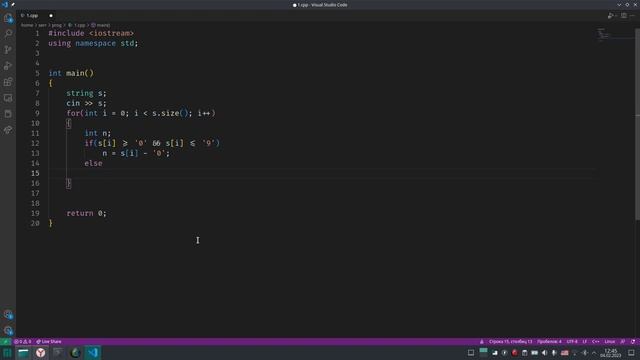Click the prog folder in the breadcrumbs

pos(56,25)
